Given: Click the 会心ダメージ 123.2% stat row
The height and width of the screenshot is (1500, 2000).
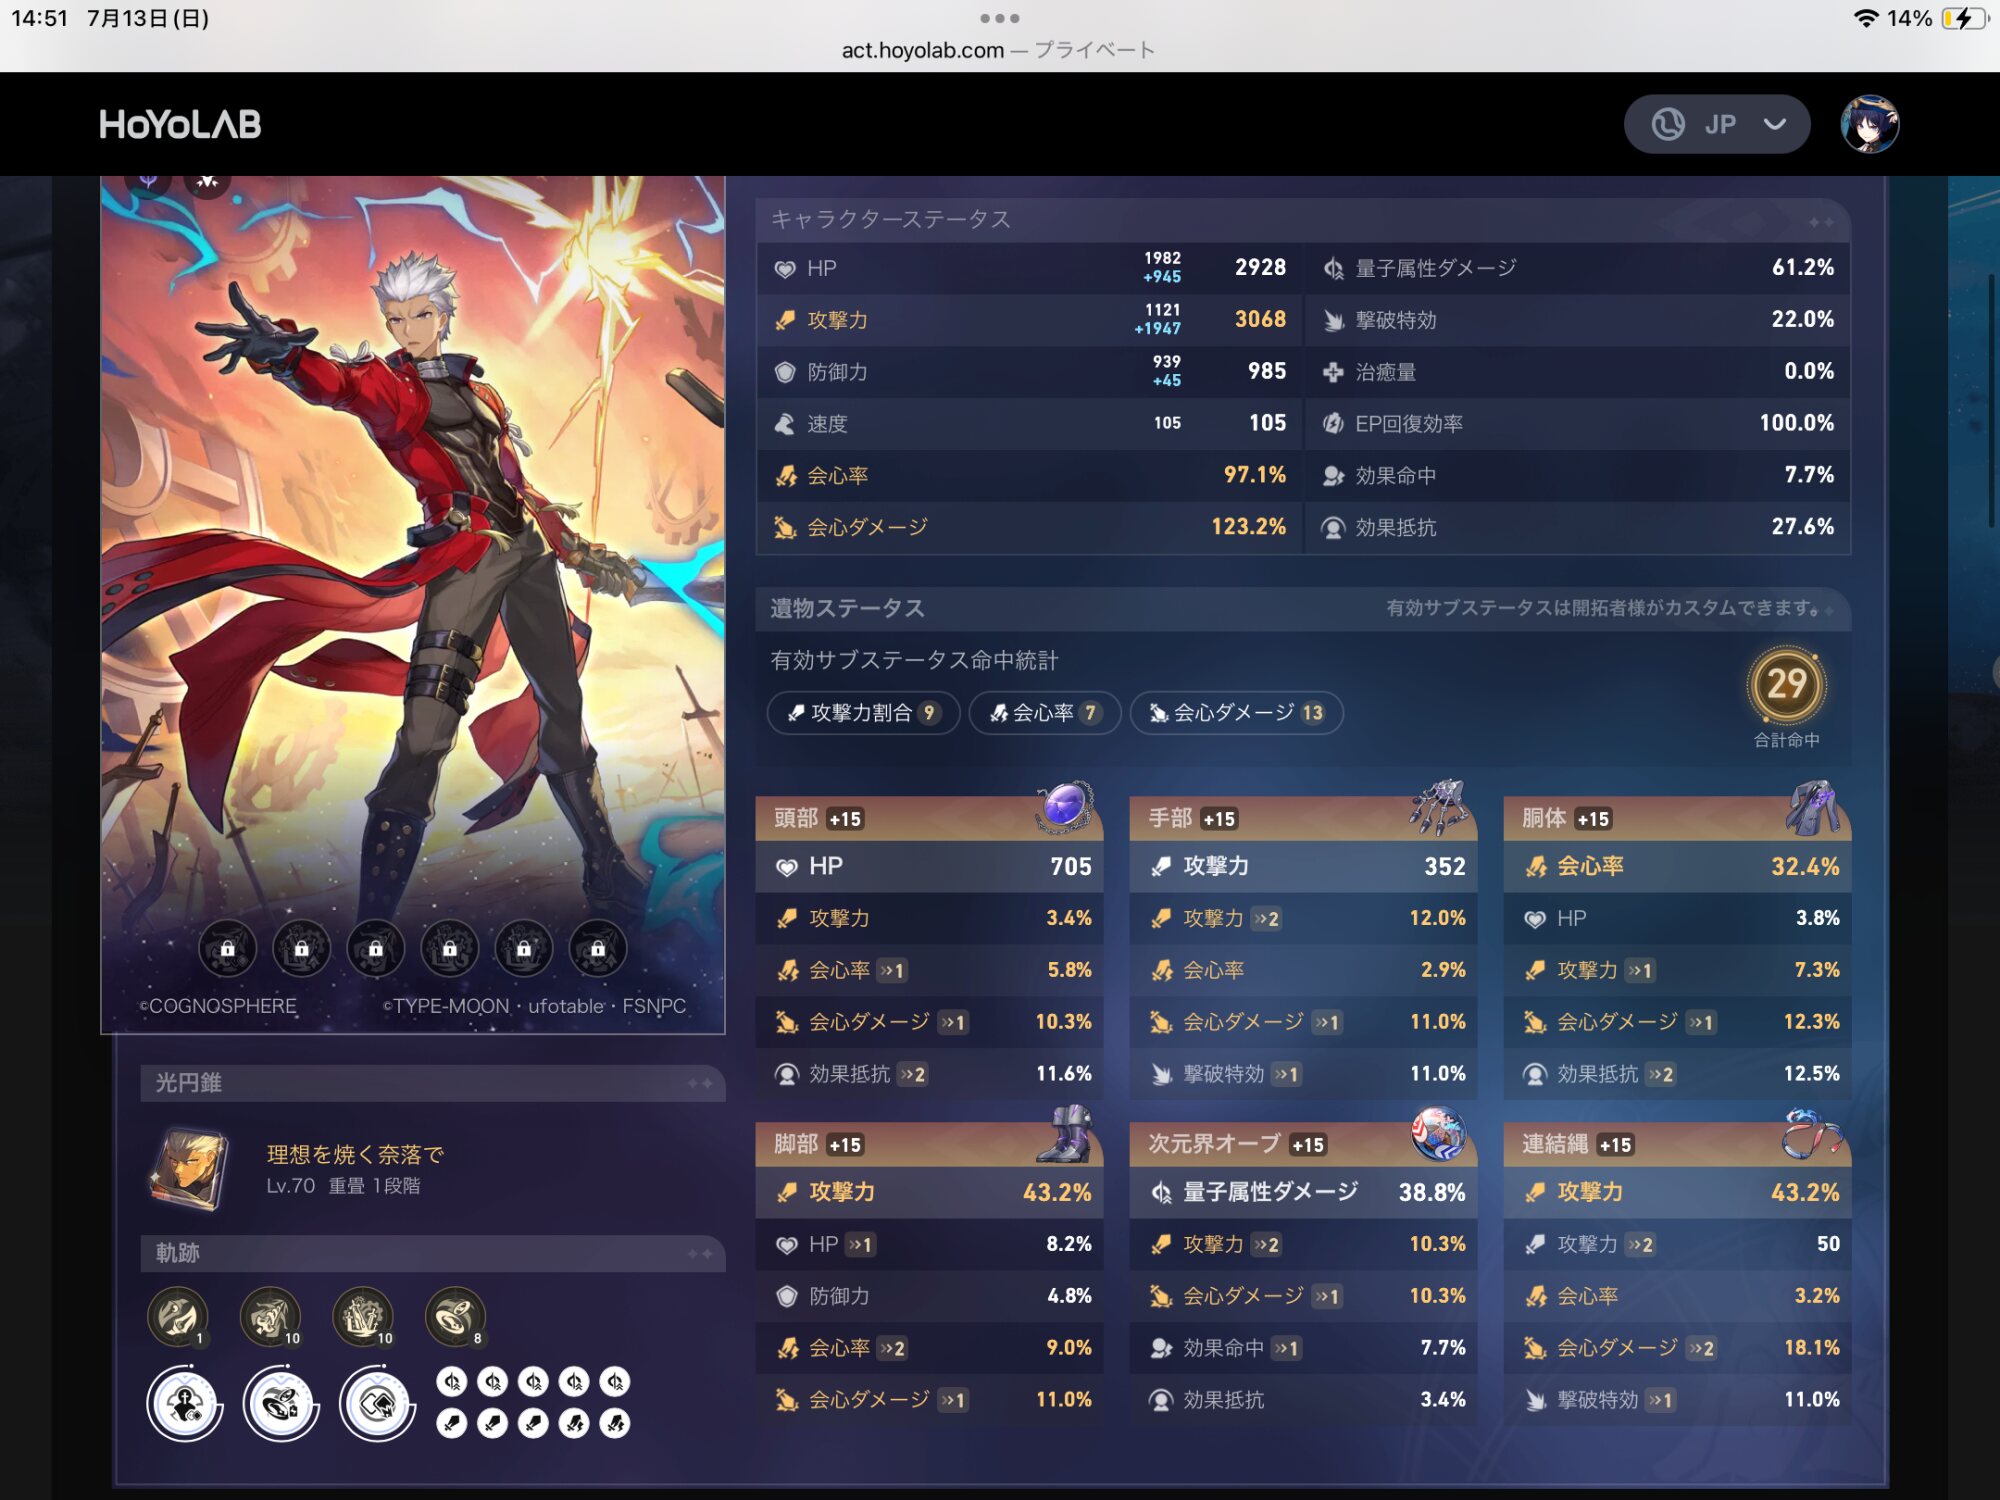Looking at the screenshot, I should pyautogui.click(x=1030, y=527).
